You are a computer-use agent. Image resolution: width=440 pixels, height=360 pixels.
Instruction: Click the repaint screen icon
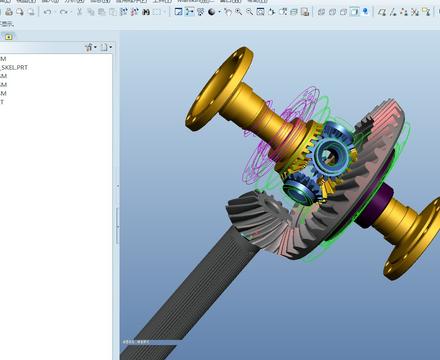(179, 12)
